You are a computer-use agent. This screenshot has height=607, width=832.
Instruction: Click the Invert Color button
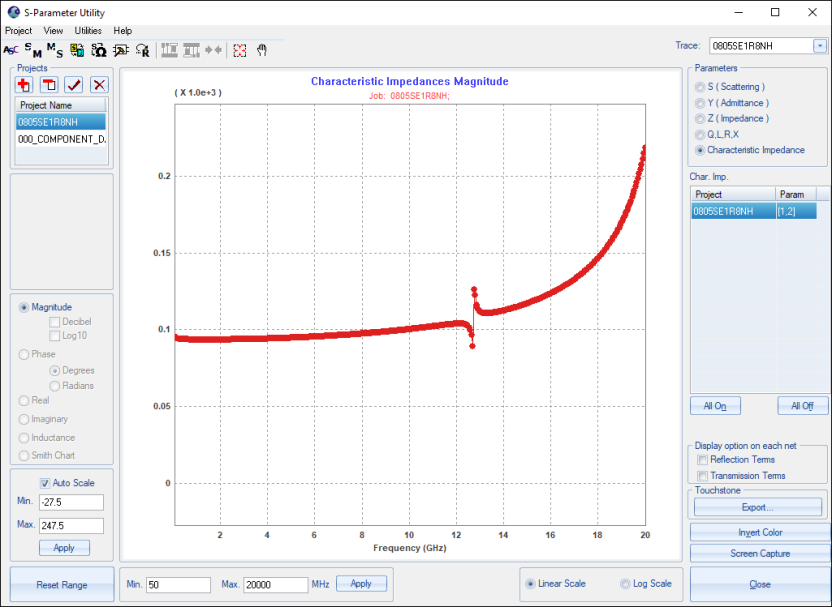click(760, 532)
